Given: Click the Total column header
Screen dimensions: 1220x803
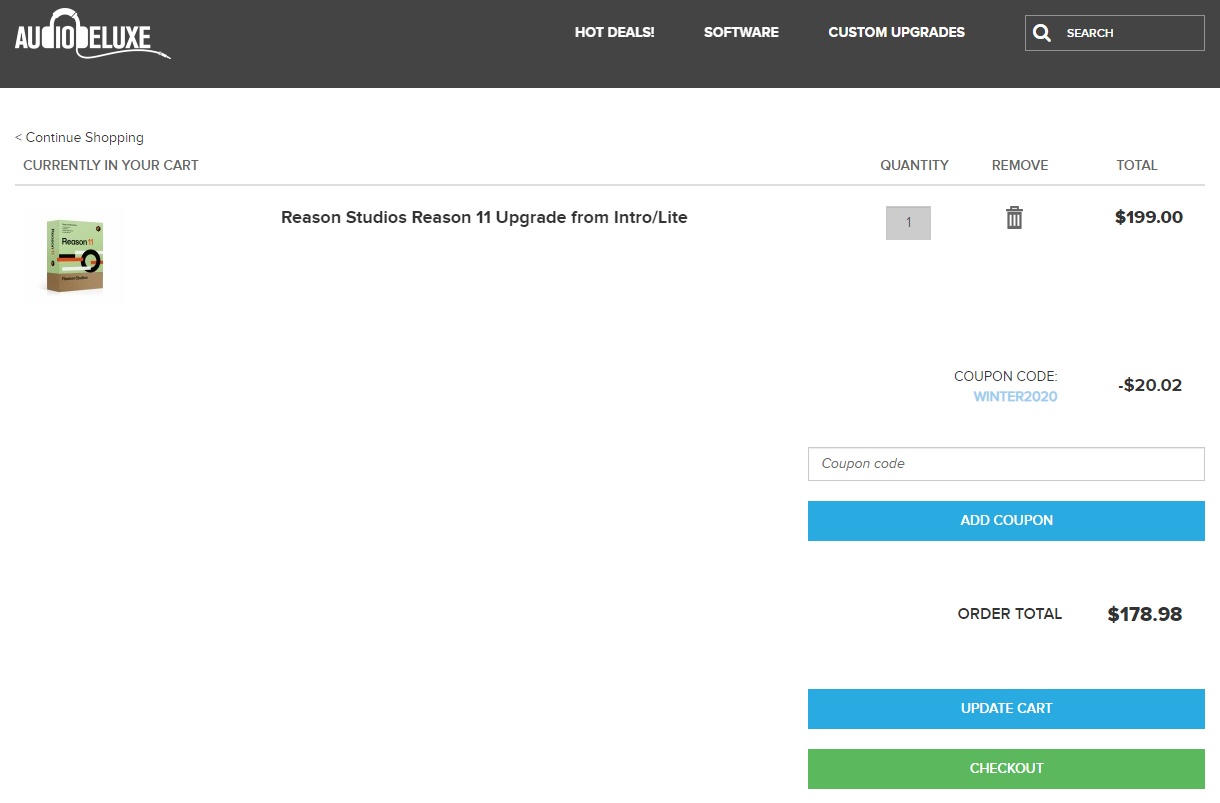Looking at the screenshot, I should (1137, 165).
